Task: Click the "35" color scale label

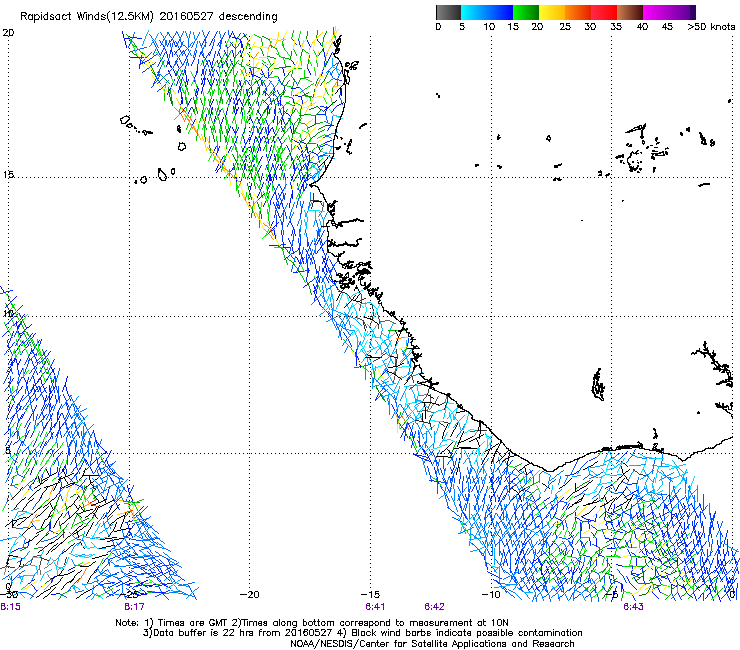Action: [616, 27]
